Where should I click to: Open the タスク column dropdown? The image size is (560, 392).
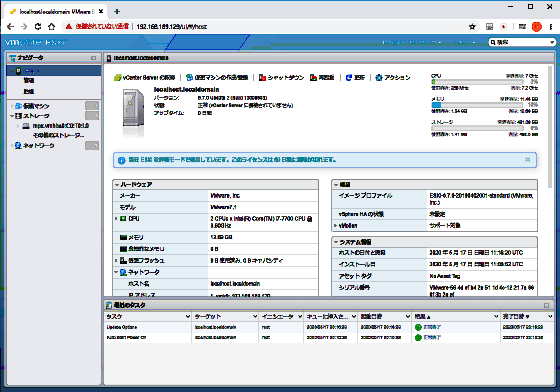click(188, 317)
